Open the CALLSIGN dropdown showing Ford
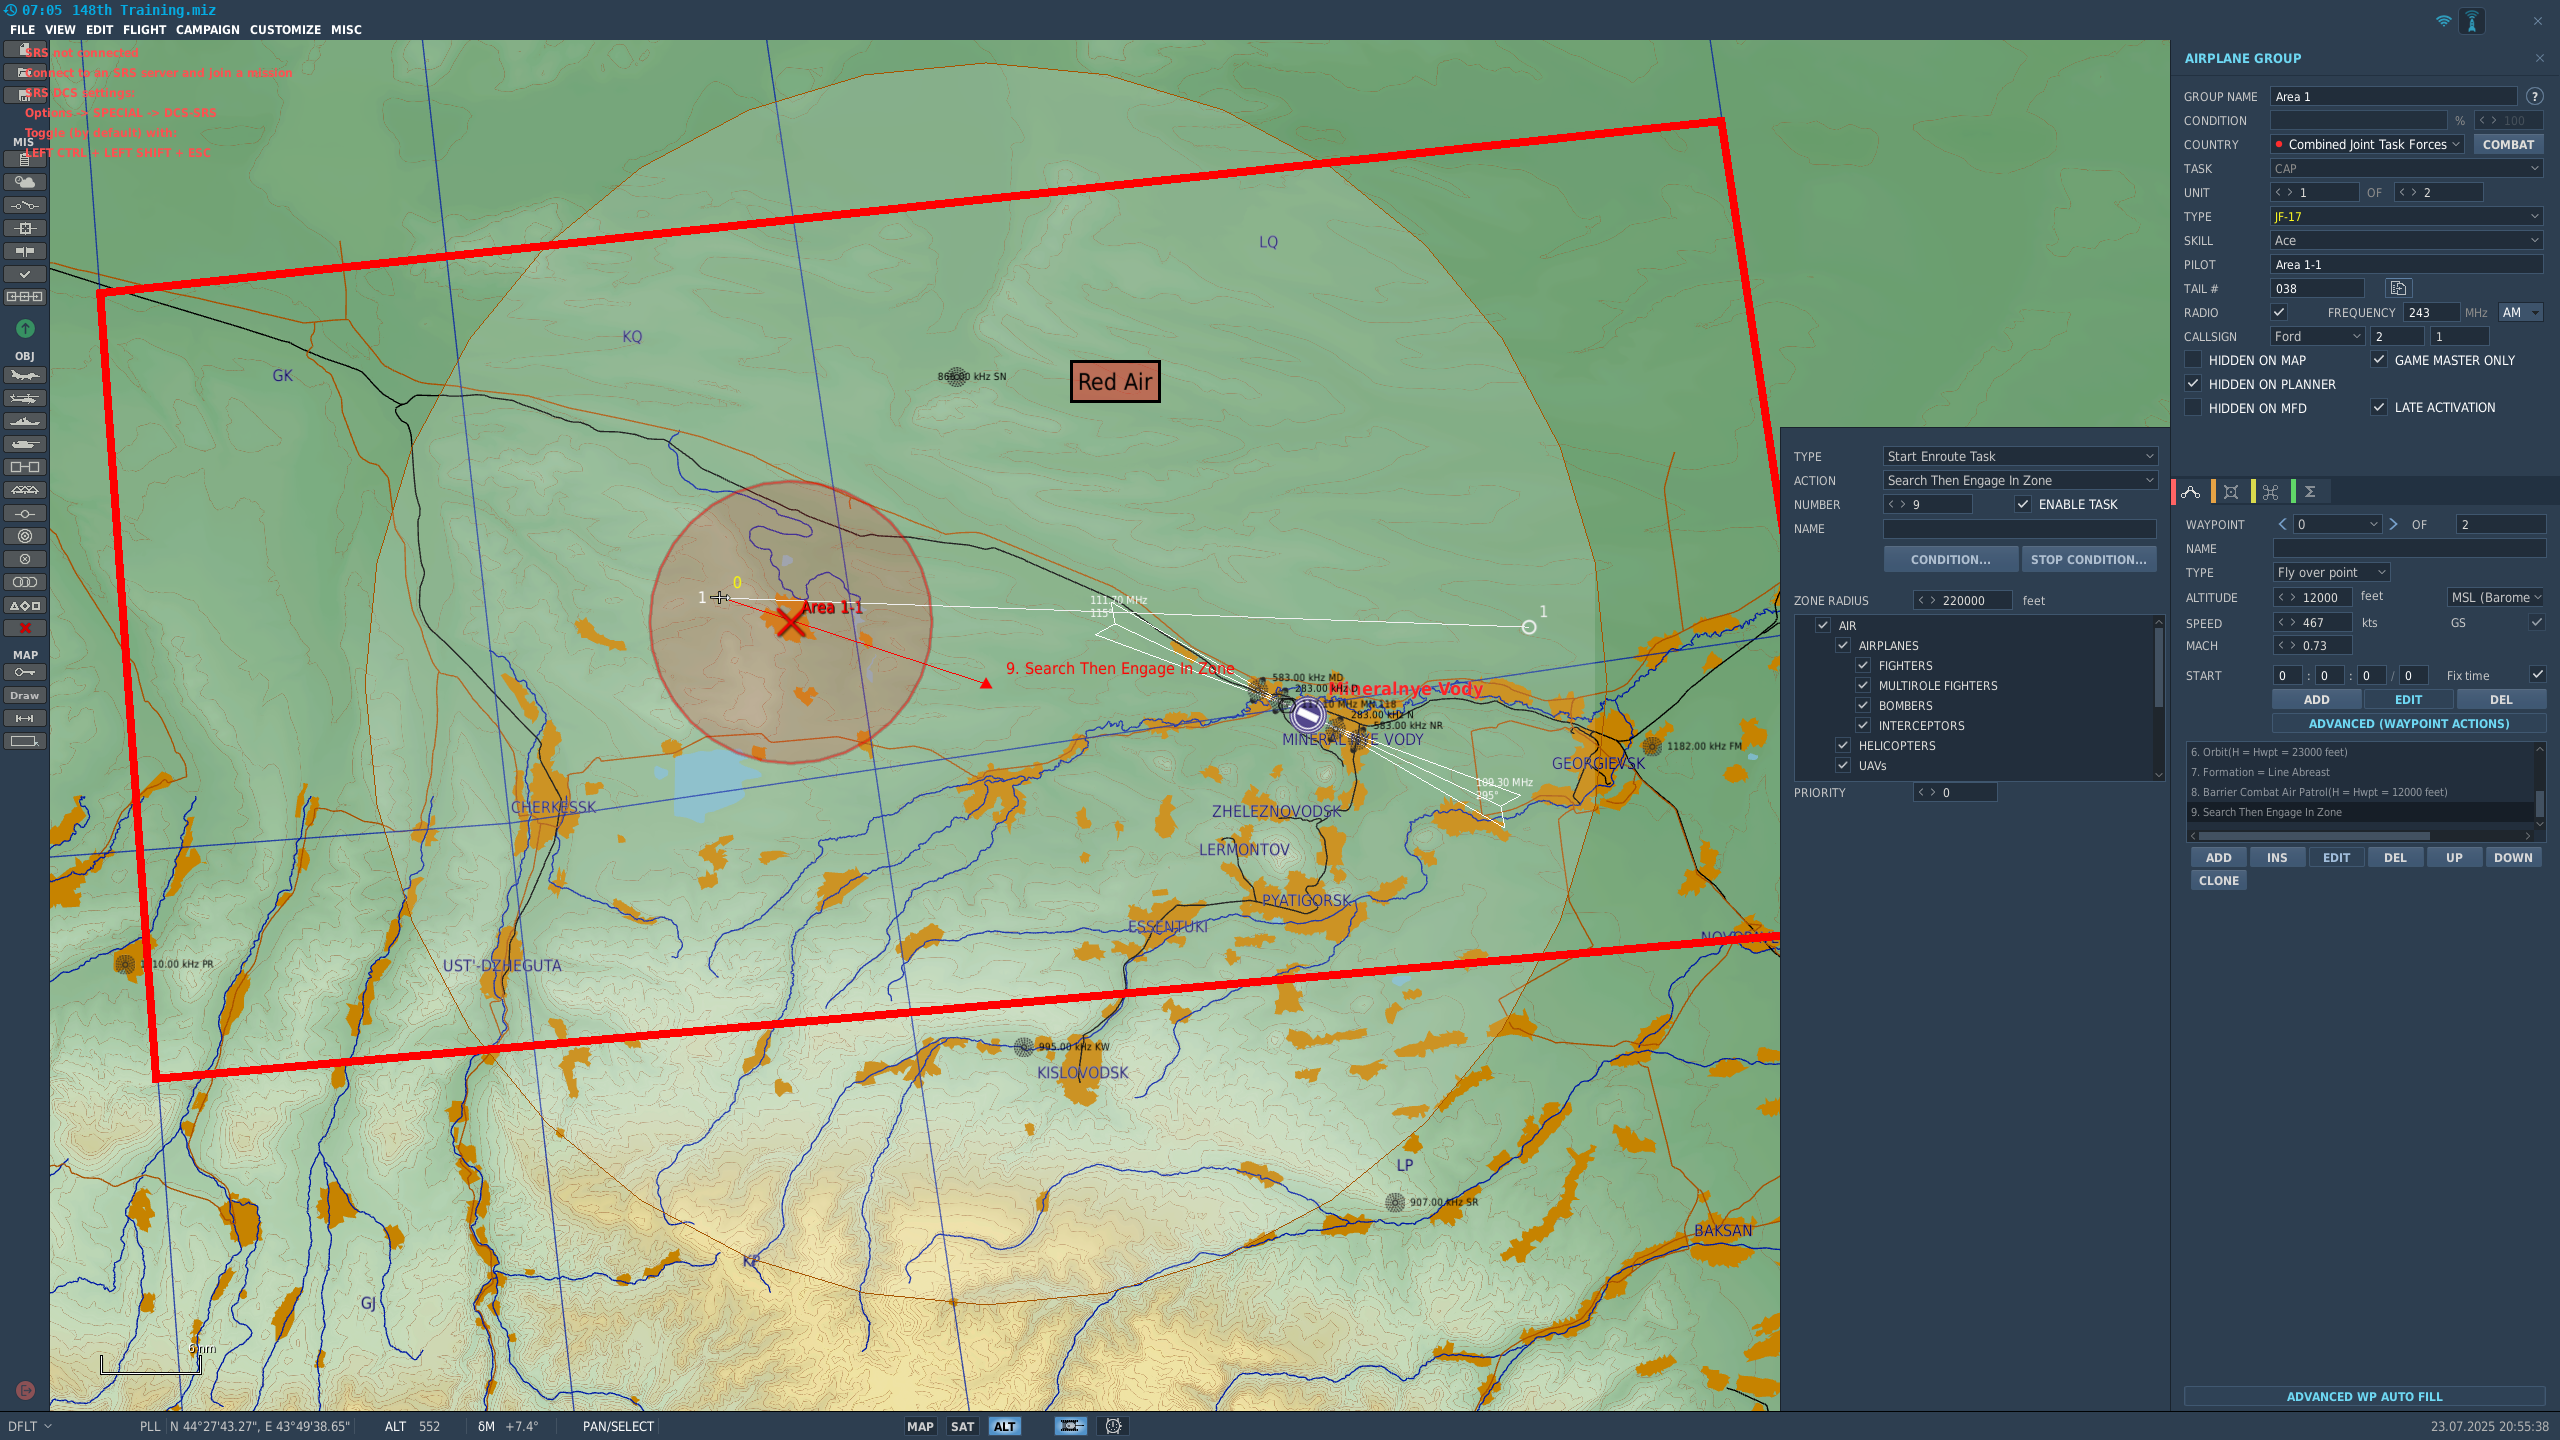The height and width of the screenshot is (1440, 2560). pyautogui.click(x=2317, y=337)
